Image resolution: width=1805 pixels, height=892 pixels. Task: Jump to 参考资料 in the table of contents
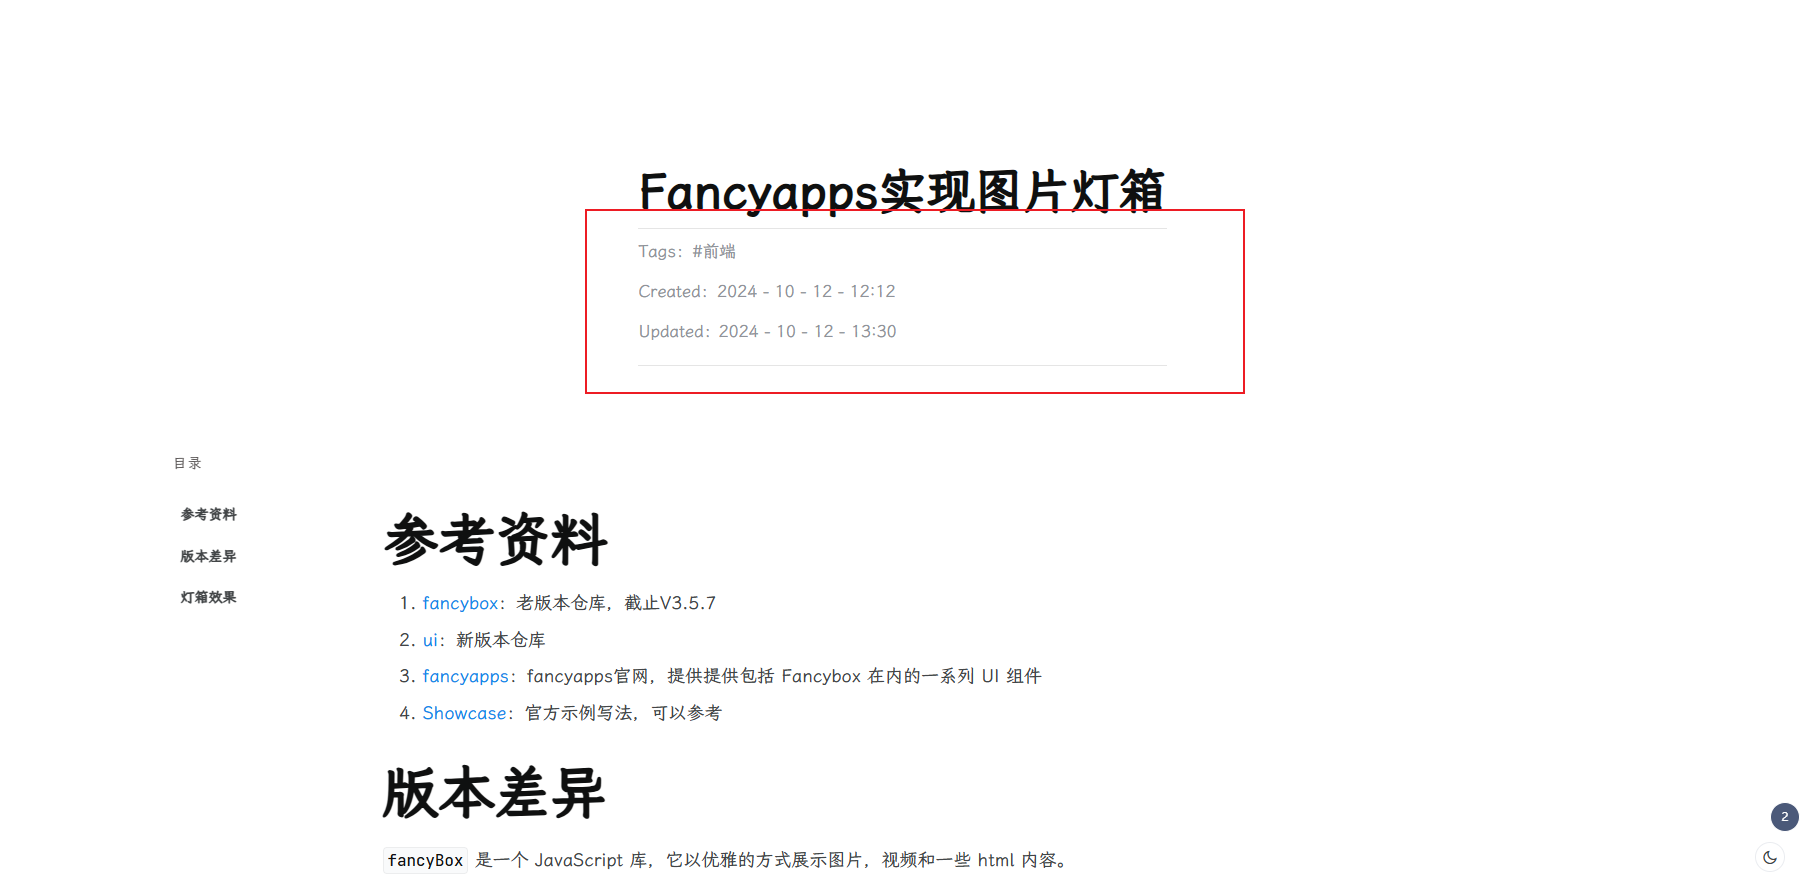(208, 514)
